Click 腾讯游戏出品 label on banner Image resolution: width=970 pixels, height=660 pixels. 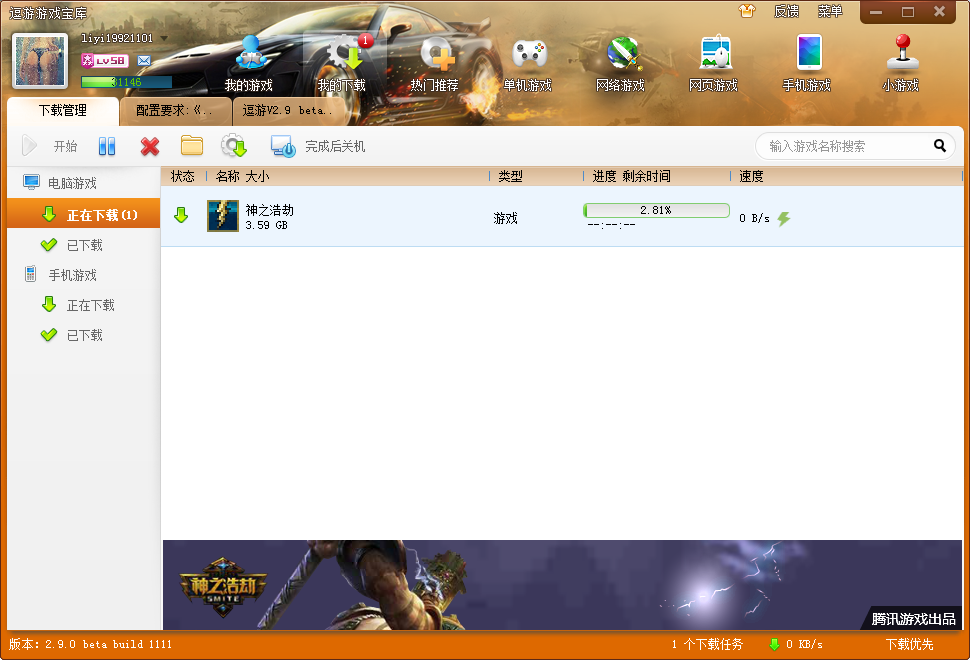(x=913, y=619)
